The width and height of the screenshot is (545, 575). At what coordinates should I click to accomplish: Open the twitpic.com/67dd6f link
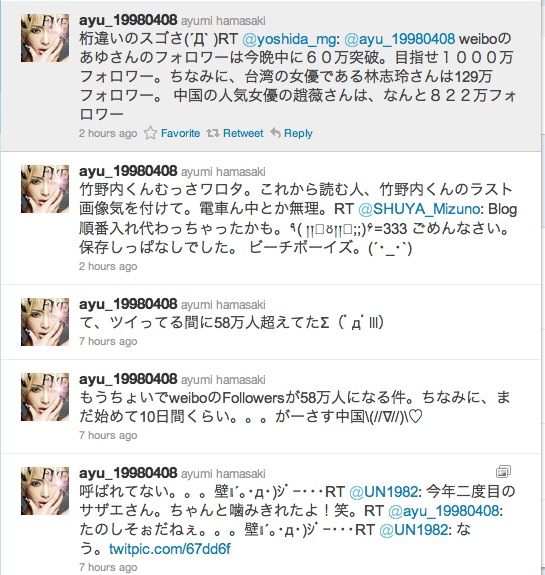point(170,549)
